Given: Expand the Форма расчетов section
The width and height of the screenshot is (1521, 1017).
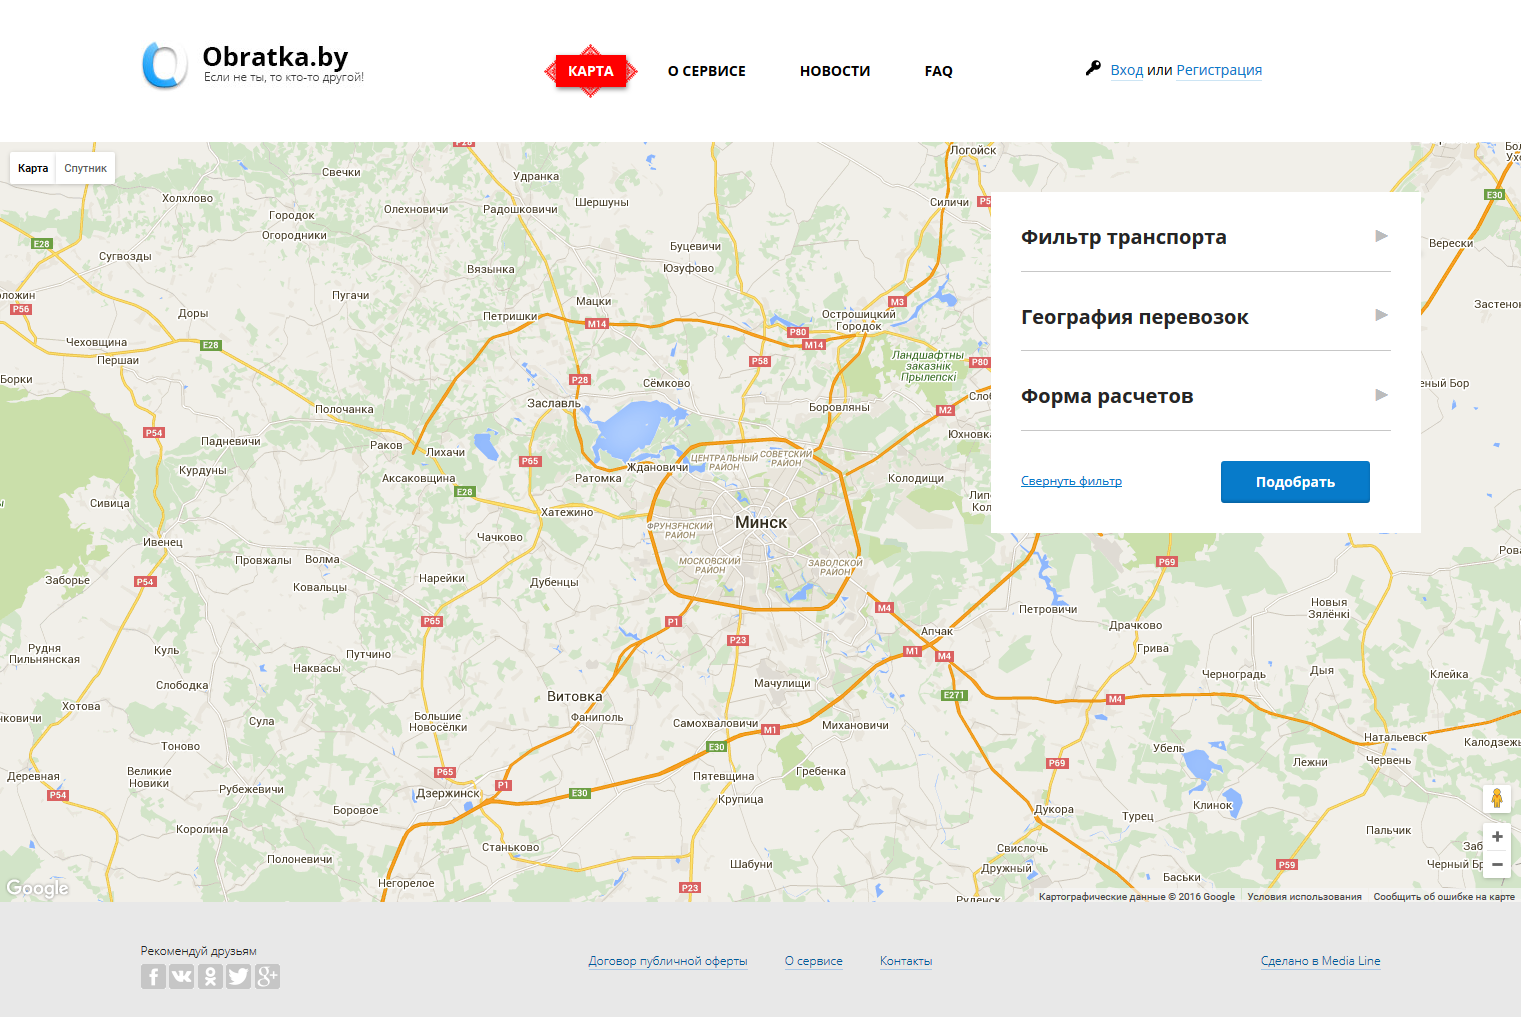Looking at the screenshot, I should 1204,396.
